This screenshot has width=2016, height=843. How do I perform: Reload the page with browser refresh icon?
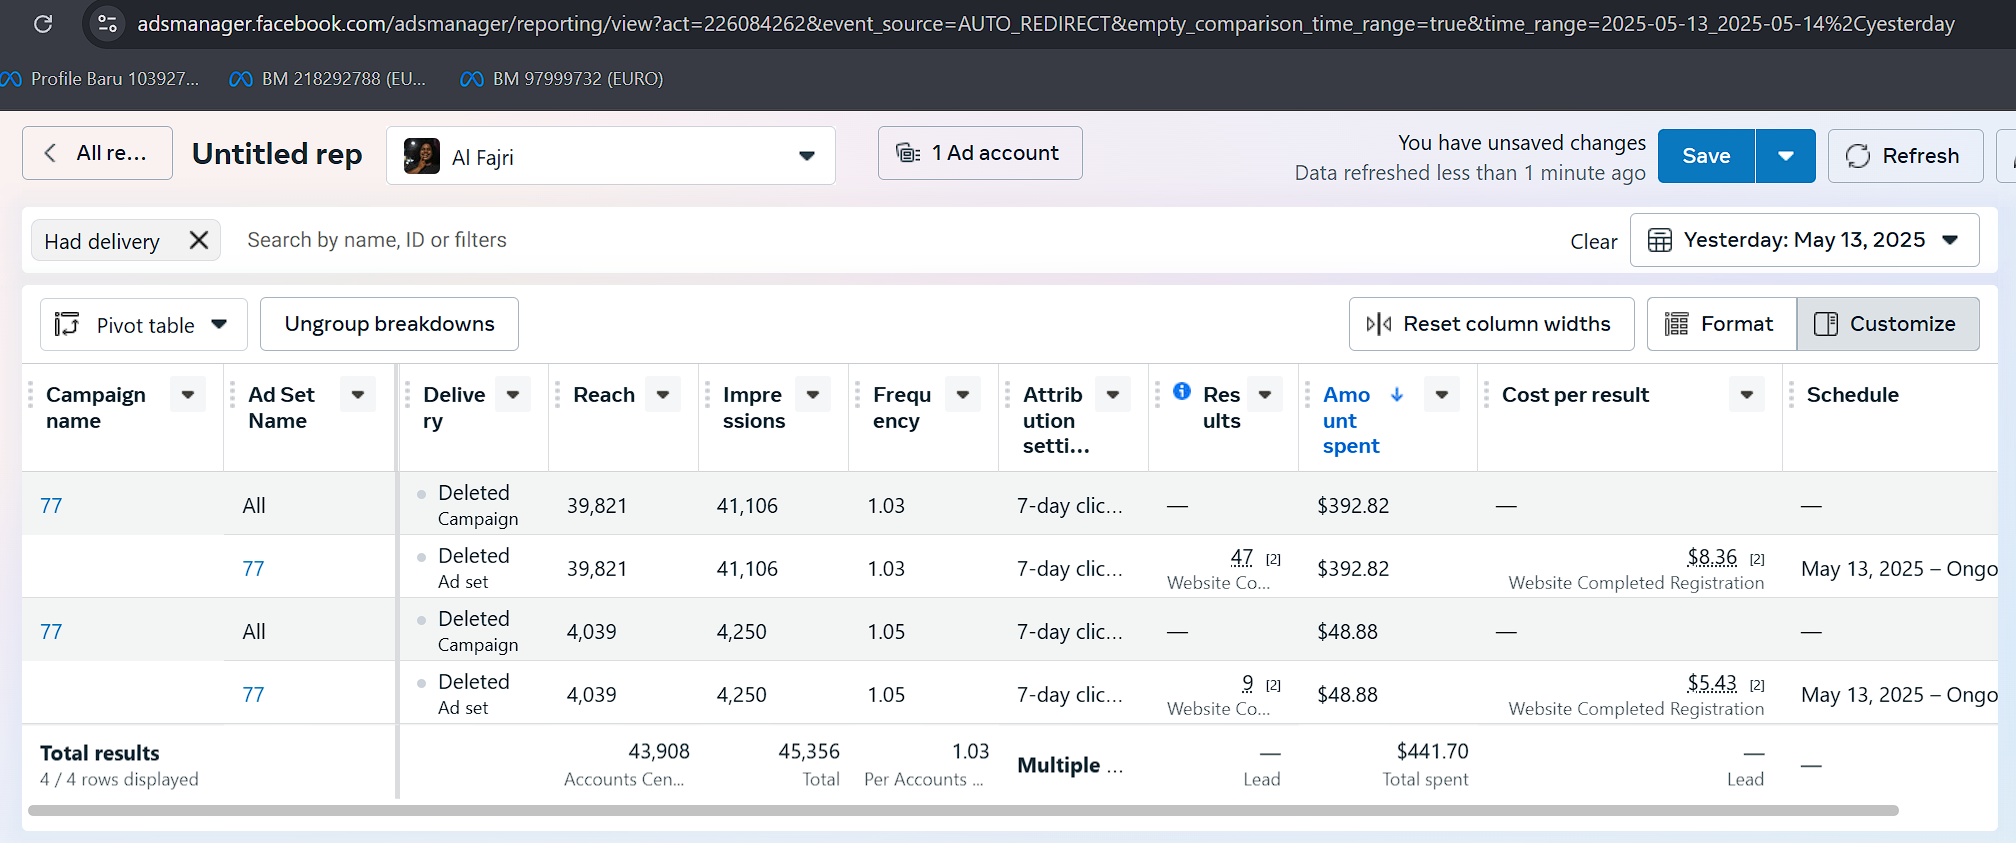pyautogui.click(x=43, y=24)
